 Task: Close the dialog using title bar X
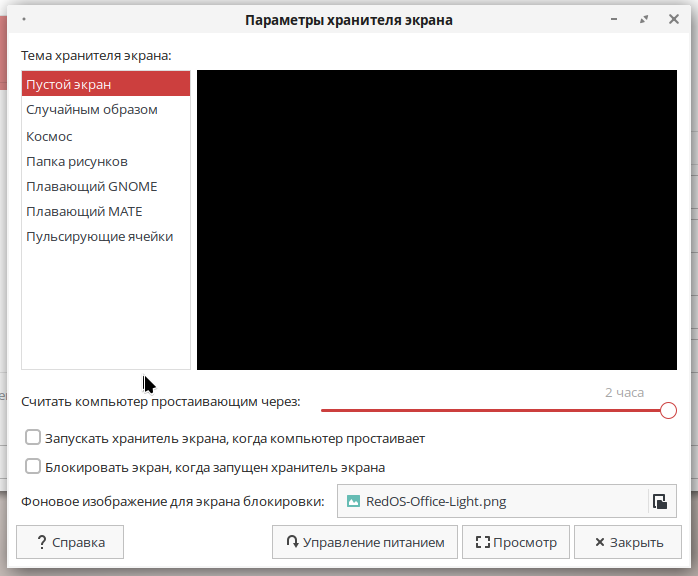click(672, 19)
